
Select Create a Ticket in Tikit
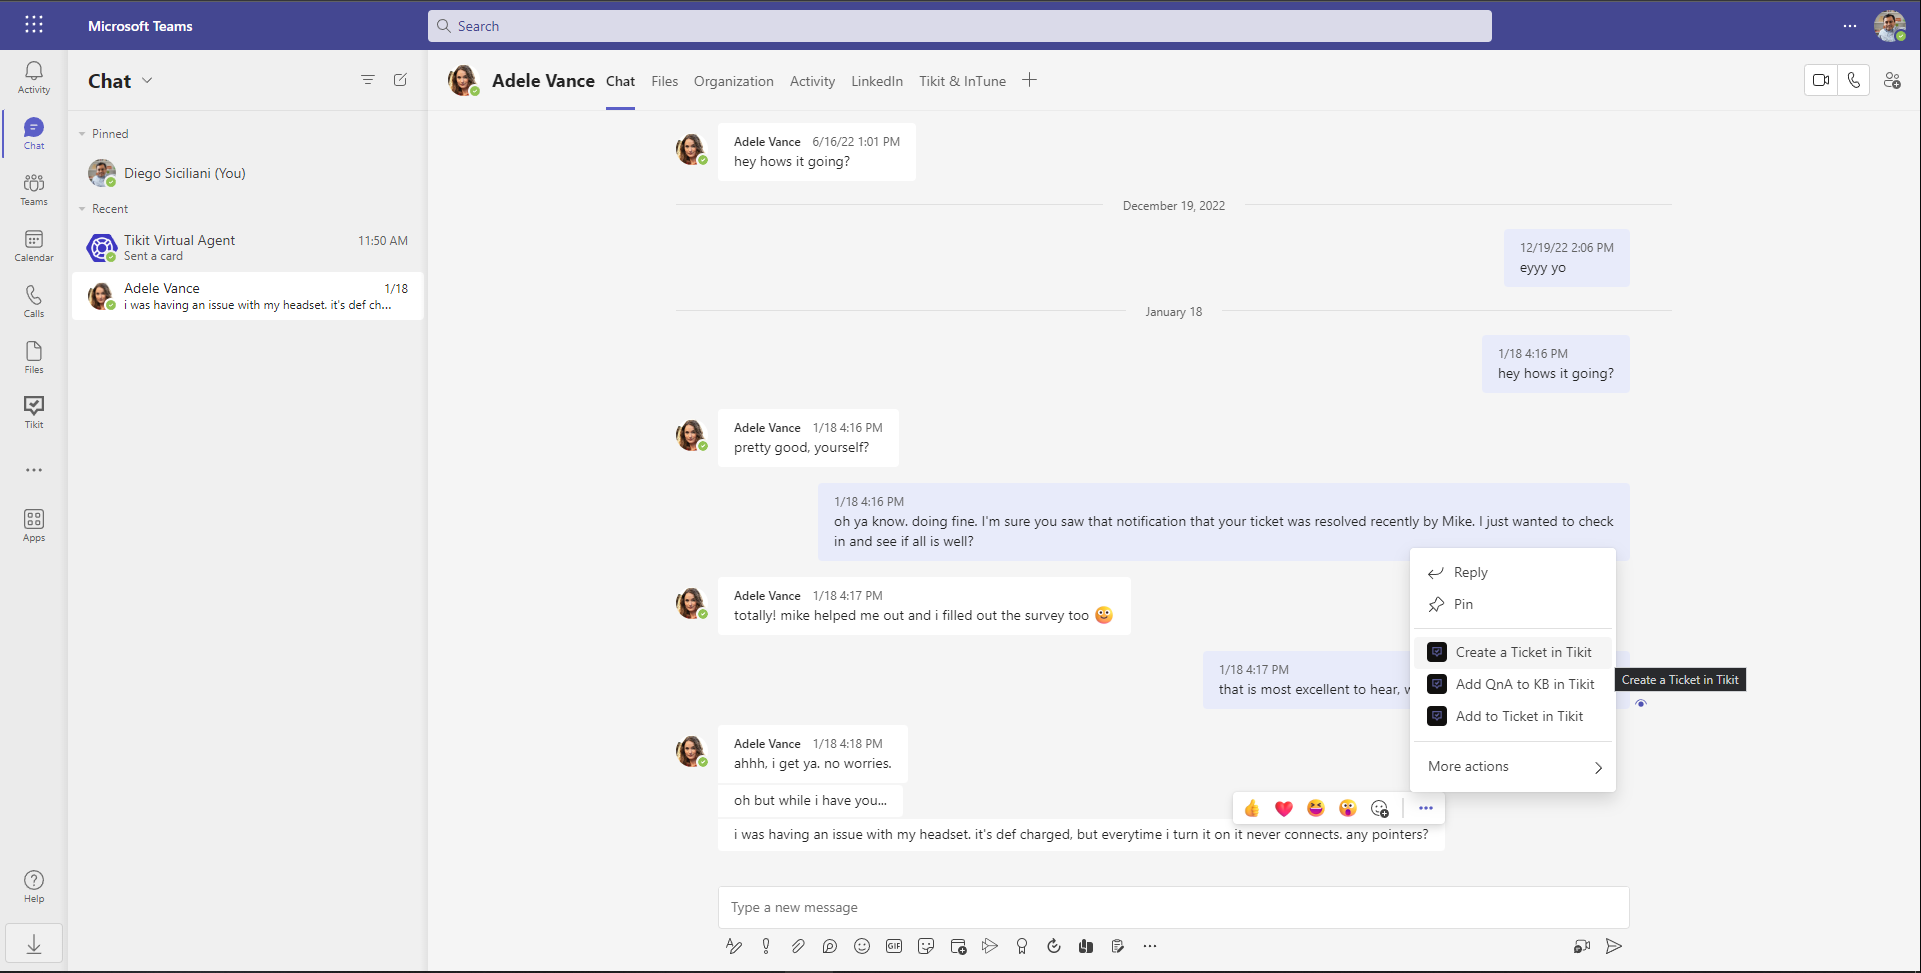pos(1523,652)
